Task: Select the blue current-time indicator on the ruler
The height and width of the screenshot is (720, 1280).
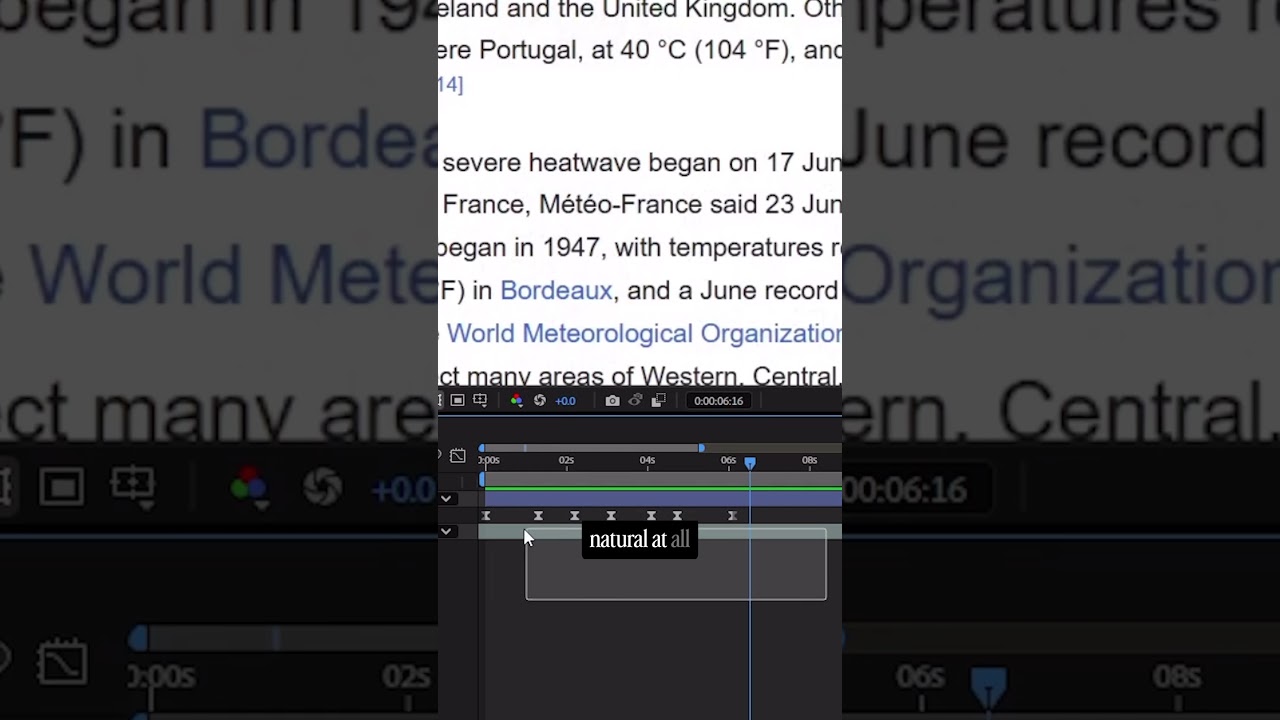Action: pos(750,462)
